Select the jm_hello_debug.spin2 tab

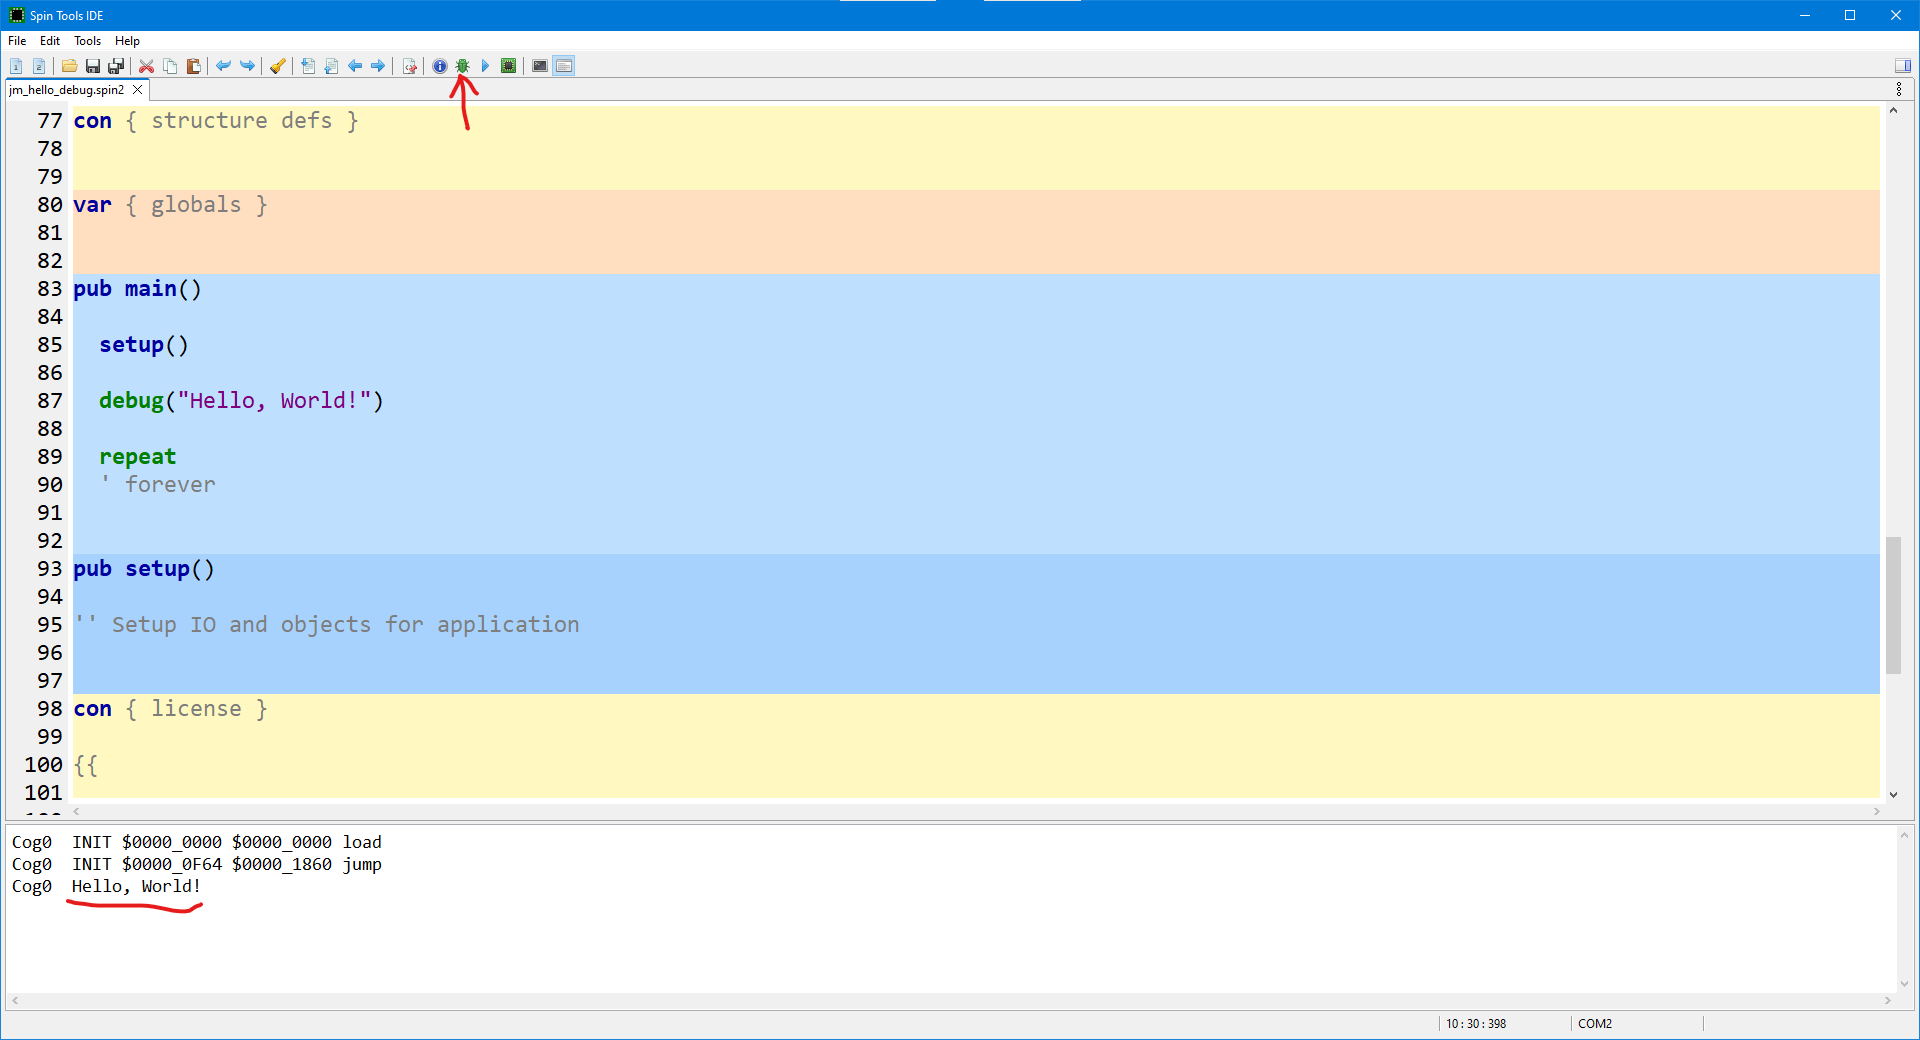[x=67, y=90]
